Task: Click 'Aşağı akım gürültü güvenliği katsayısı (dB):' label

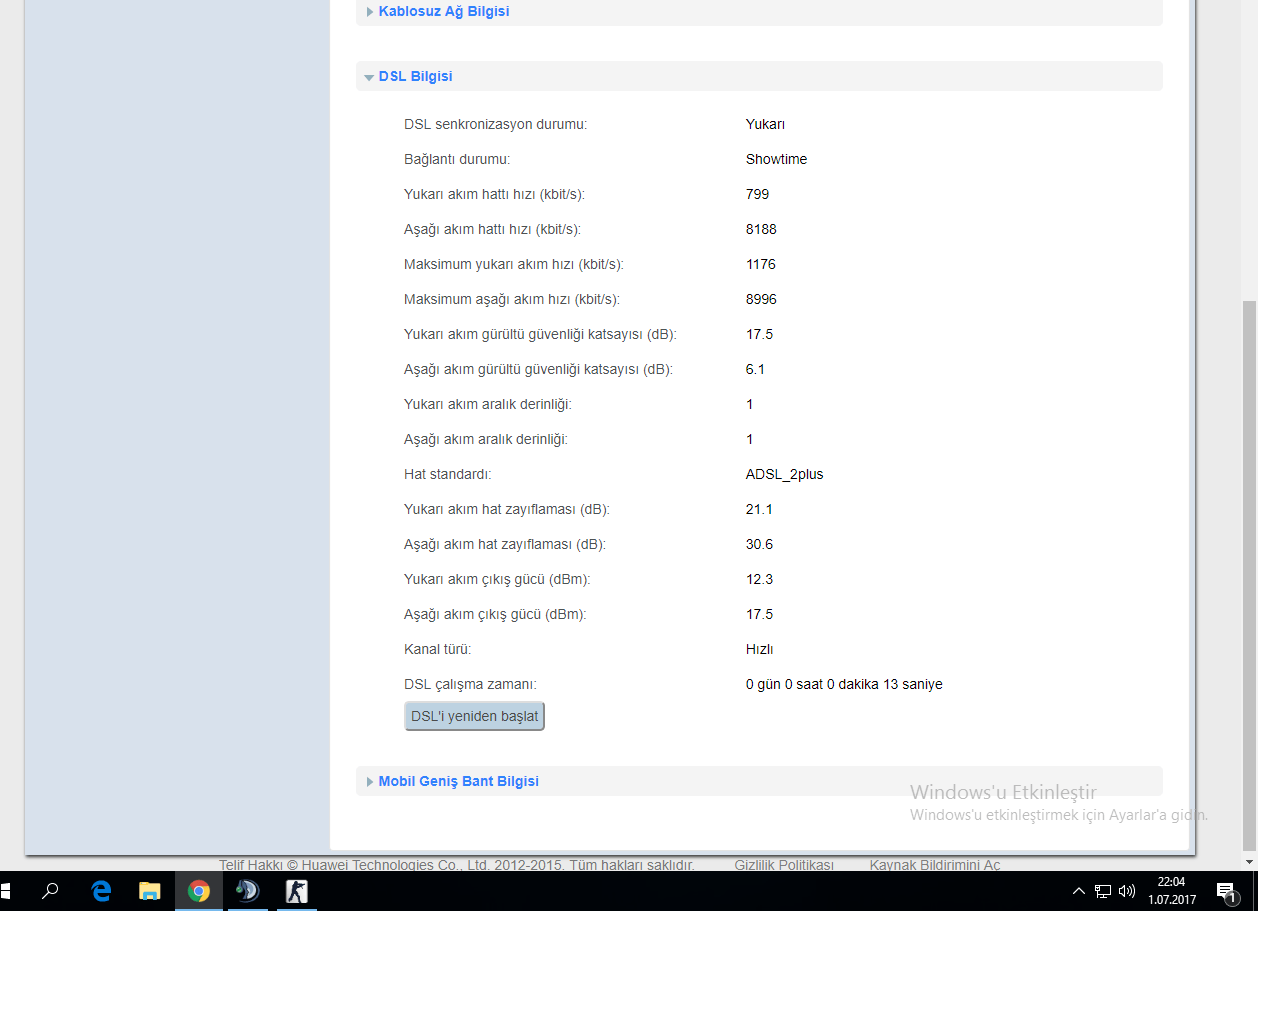Action: pos(538,369)
